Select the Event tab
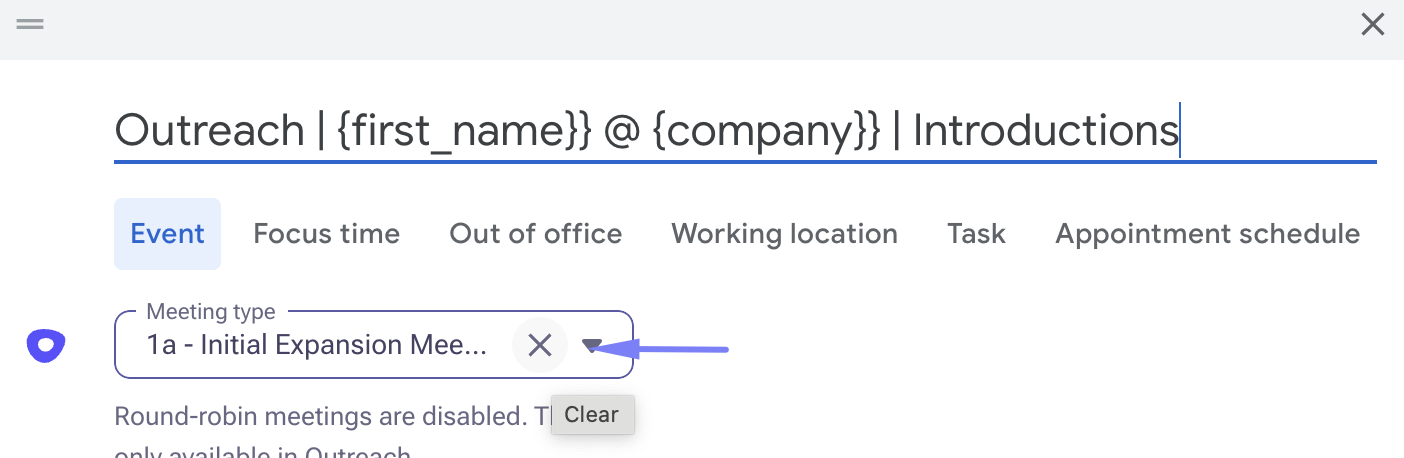Viewport: 1404px width, 458px height. point(167,234)
